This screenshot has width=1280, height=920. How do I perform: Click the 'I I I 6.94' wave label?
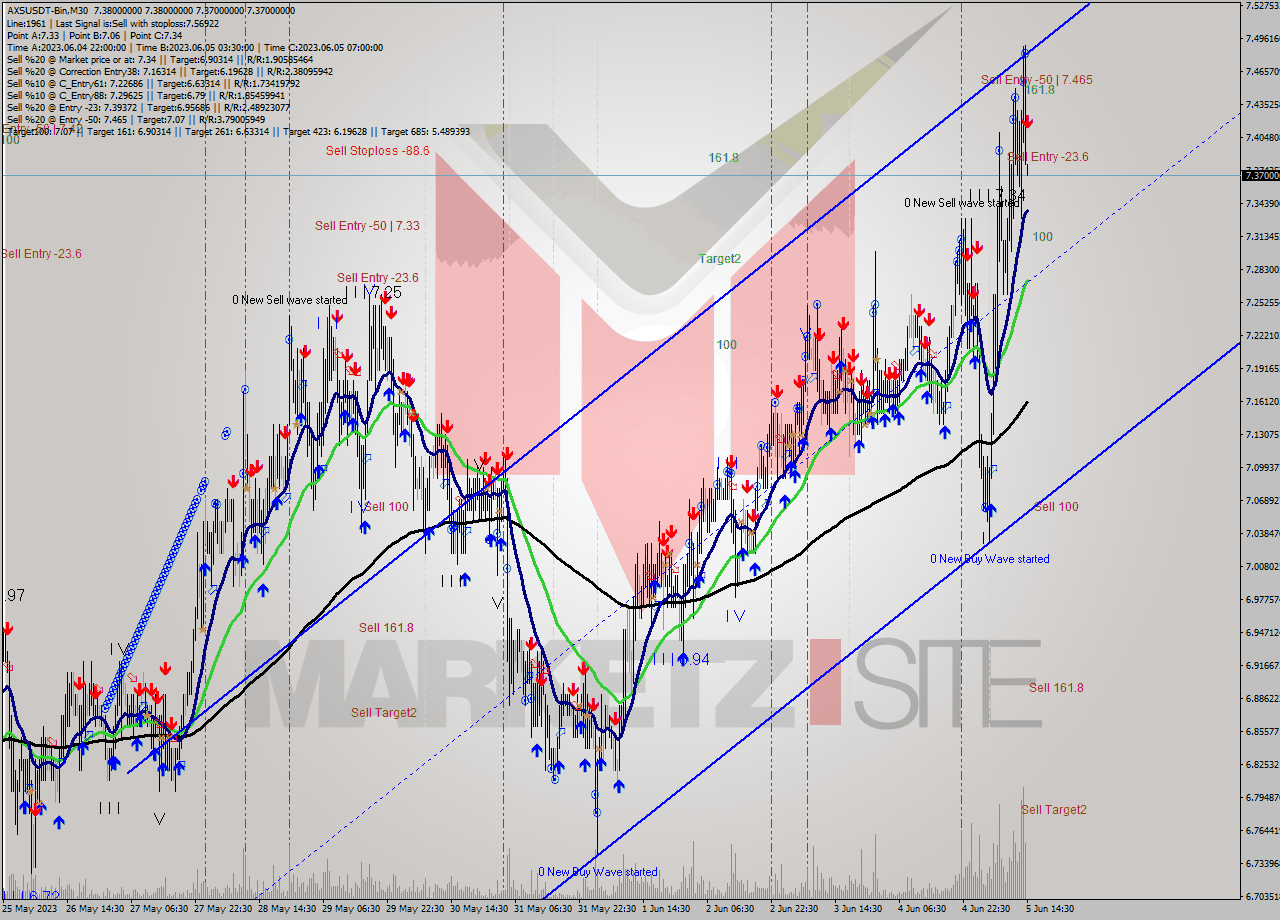point(680,659)
